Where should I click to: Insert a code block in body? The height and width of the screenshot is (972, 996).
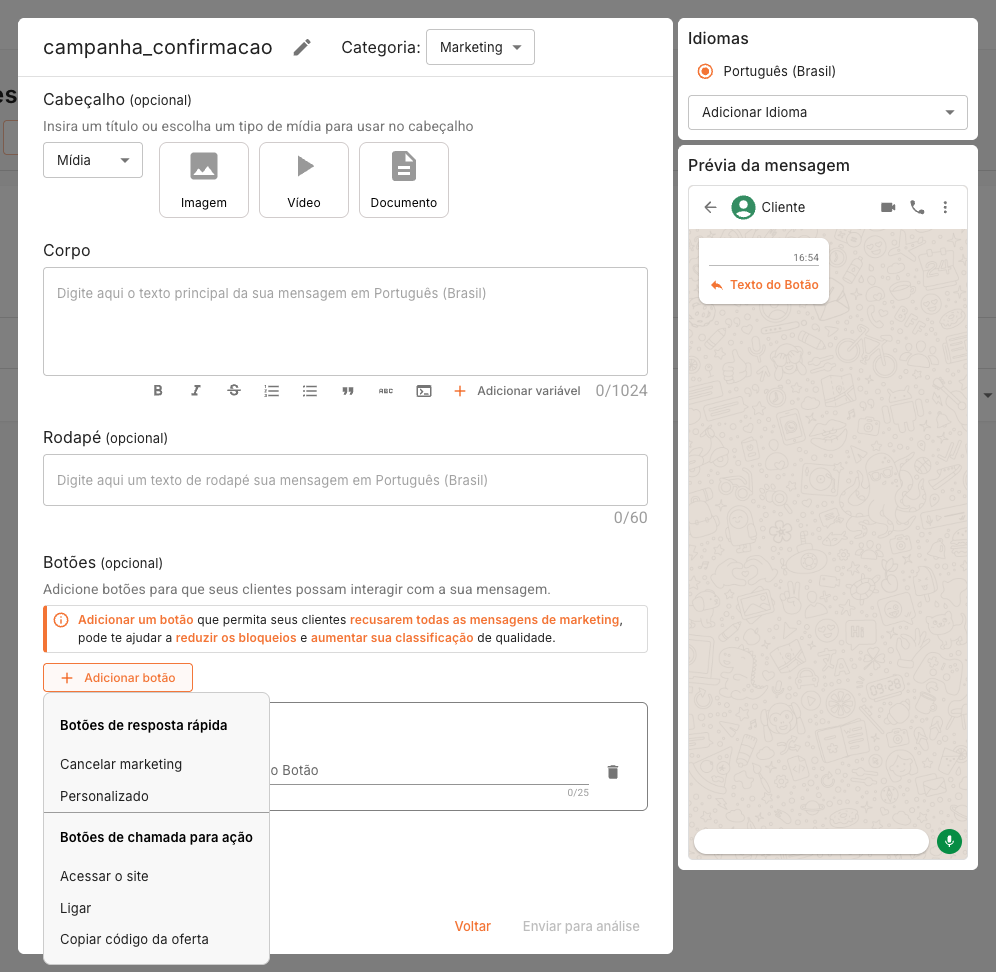[x=424, y=391]
